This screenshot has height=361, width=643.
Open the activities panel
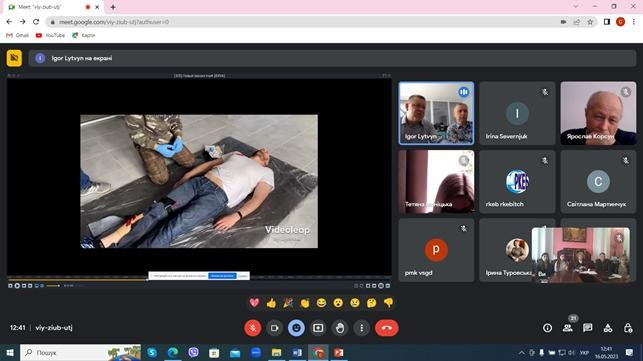point(608,328)
